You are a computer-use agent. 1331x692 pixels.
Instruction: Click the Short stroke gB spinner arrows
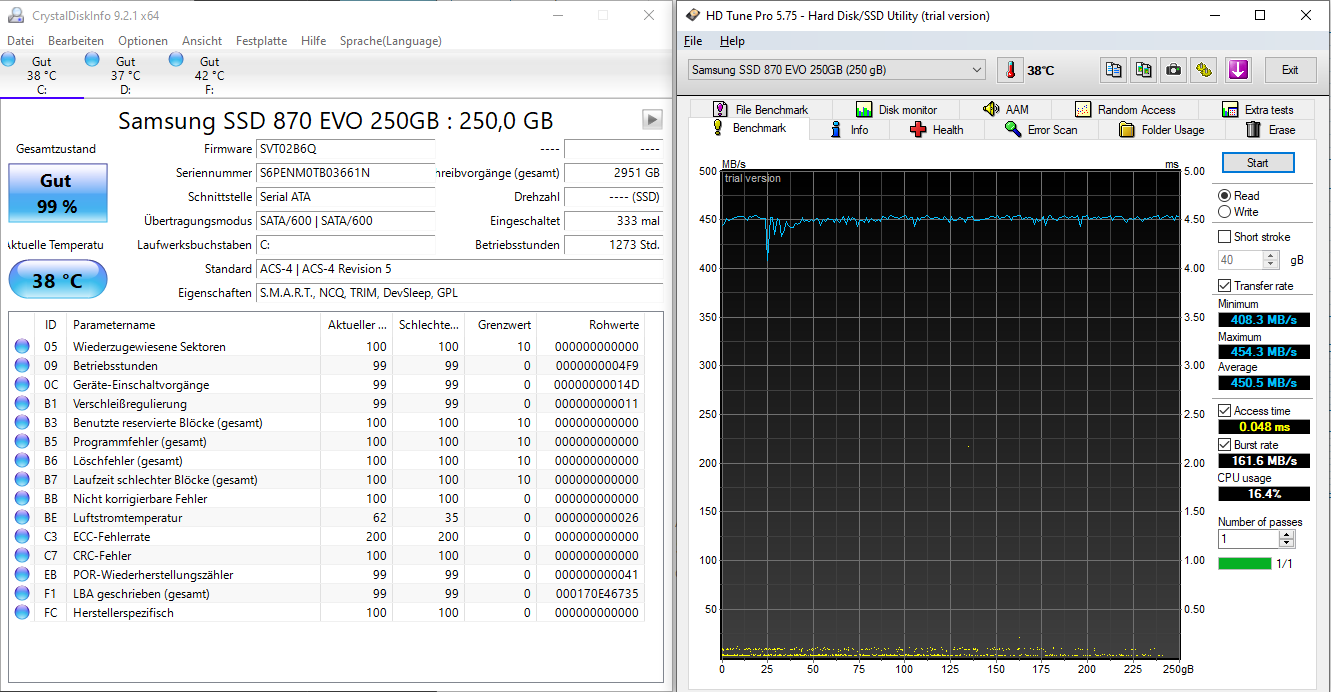[x=1271, y=260]
